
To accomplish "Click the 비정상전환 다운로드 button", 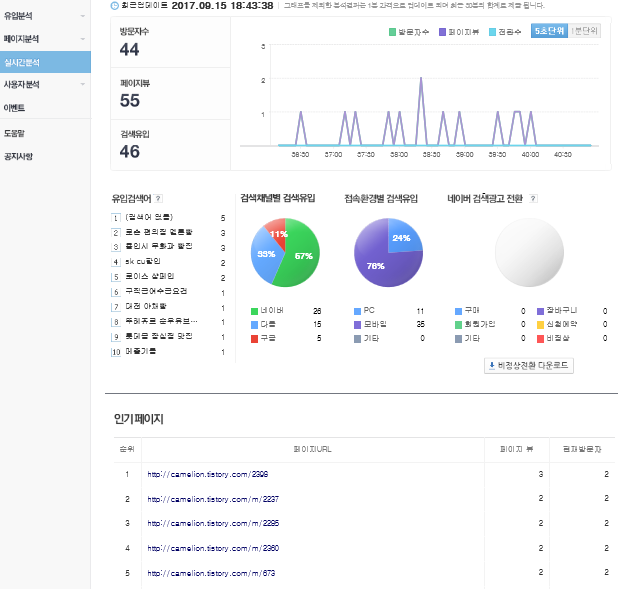I will tap(529, 365).
